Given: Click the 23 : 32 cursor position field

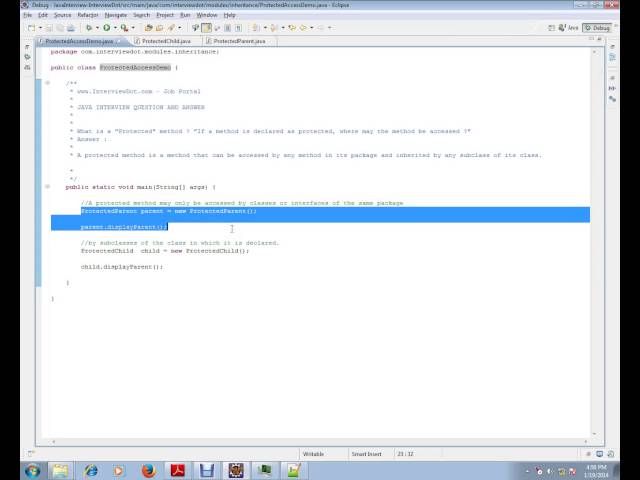Looking at the screenshot, I should (405, 454).
